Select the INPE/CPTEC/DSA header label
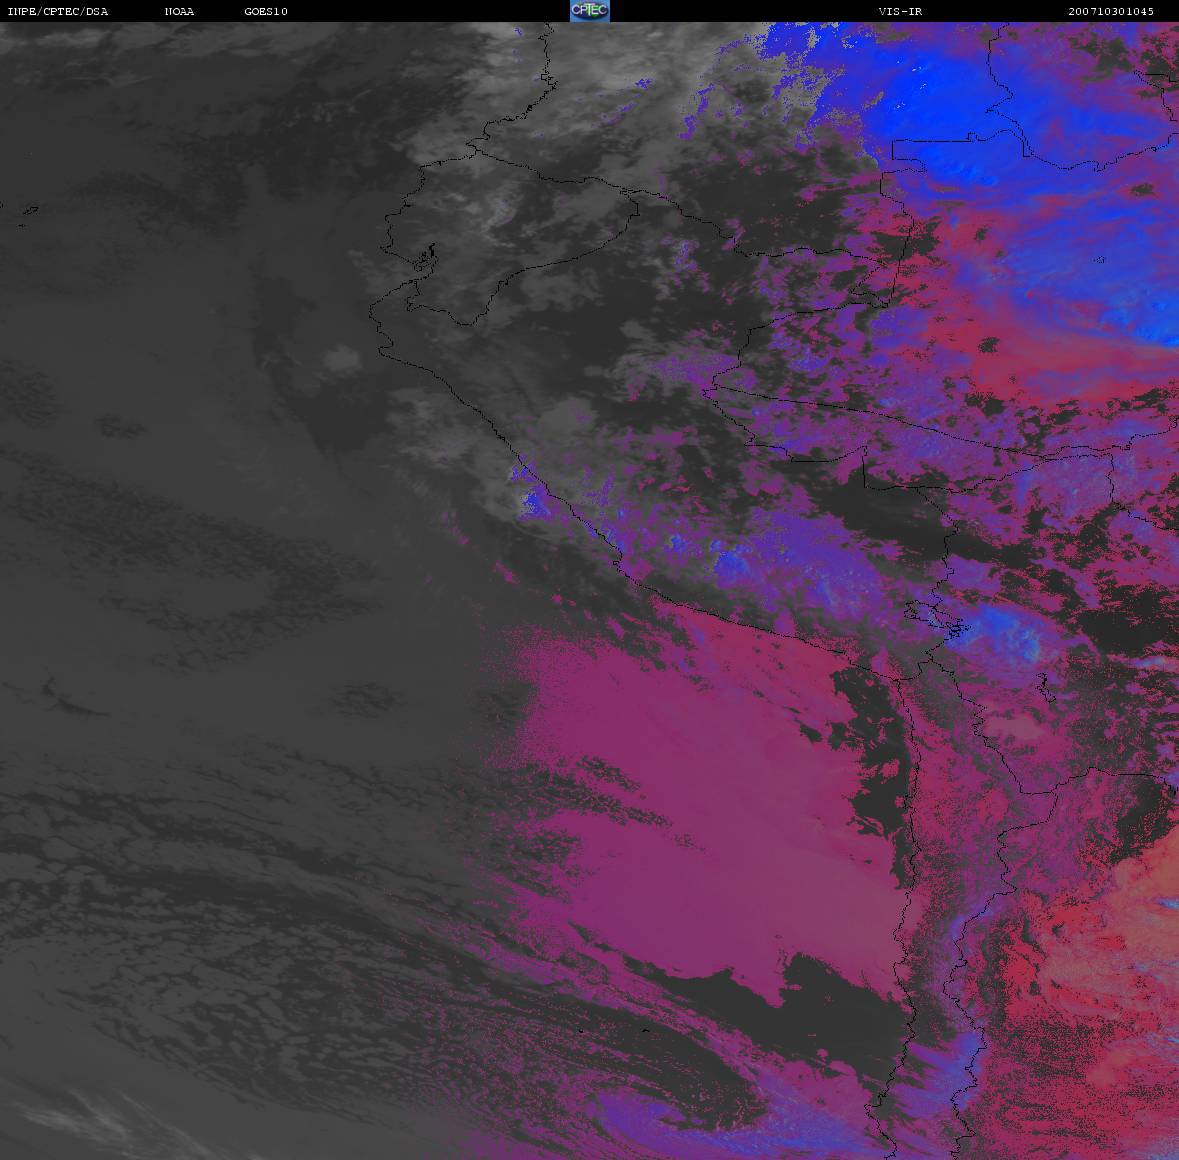The width and height of the screenshot is (1179, 1160). 58,11
